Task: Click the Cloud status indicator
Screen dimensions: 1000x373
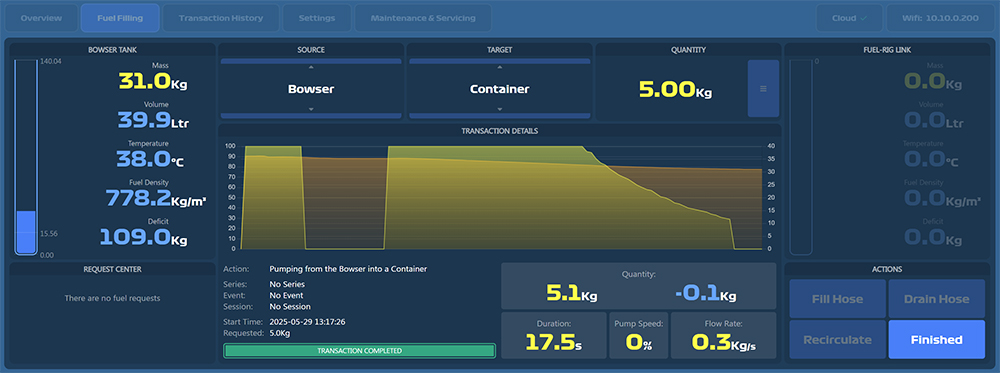Action: [x=849, y=18]
